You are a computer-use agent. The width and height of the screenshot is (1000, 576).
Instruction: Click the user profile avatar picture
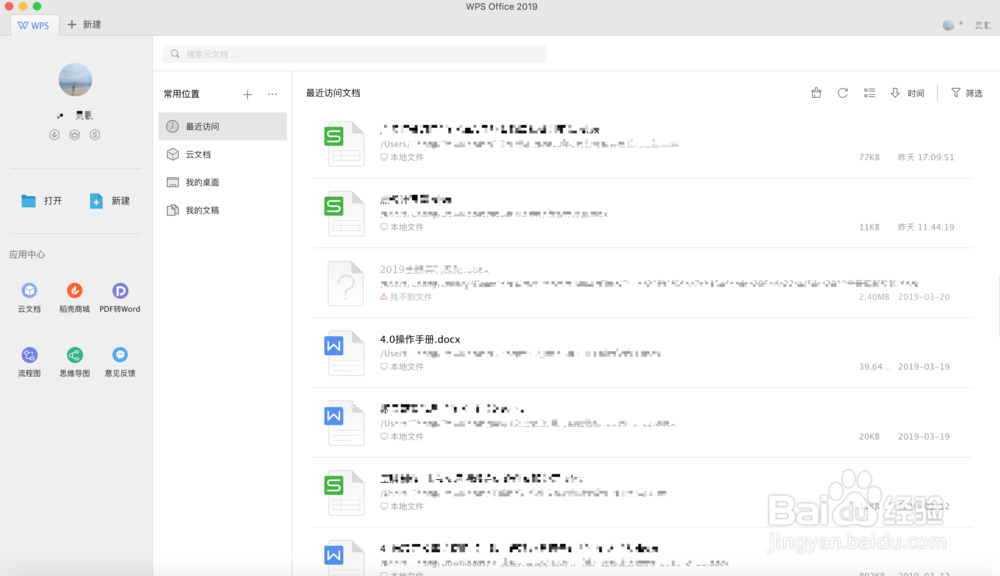pyautogui.click(x=75, y=80)
